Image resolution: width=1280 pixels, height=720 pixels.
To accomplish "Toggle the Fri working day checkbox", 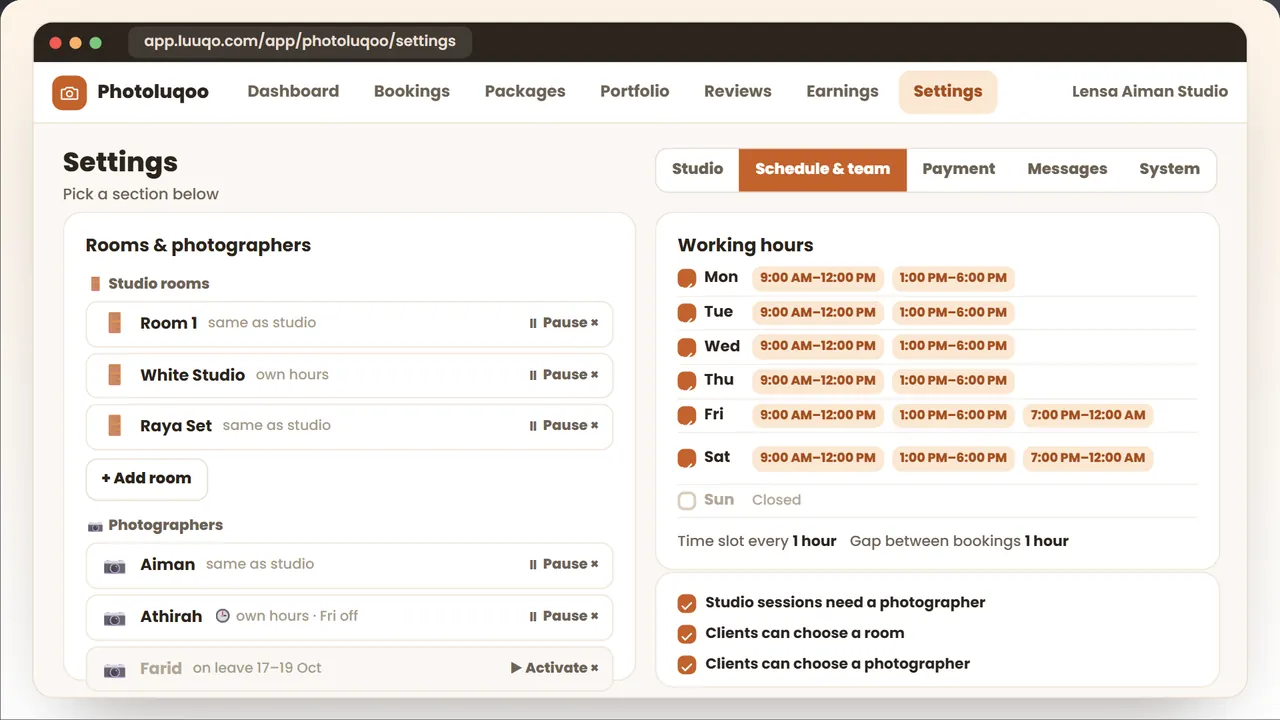I will coord(687,415).
